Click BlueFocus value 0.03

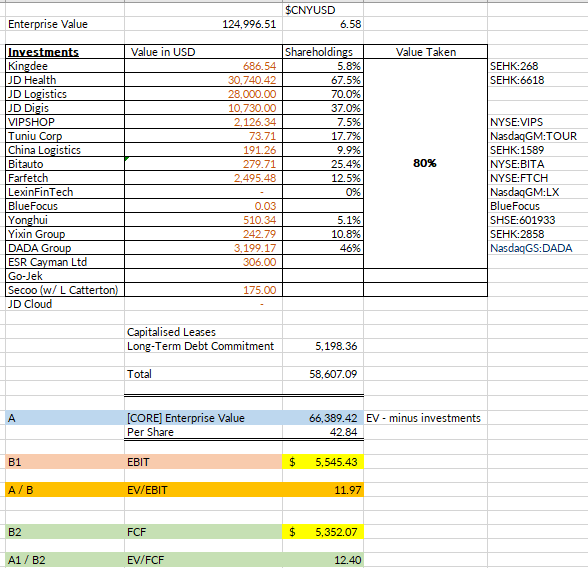point(203,206)
